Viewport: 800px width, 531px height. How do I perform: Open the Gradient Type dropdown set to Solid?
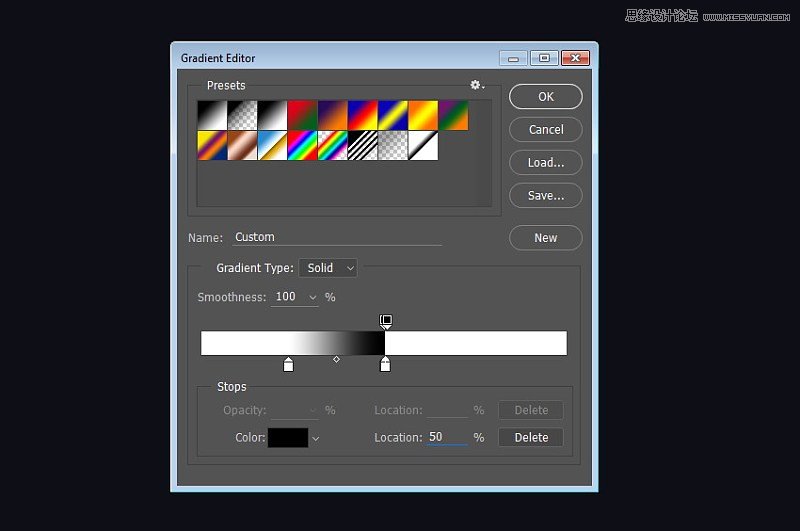tap(328, 268)
